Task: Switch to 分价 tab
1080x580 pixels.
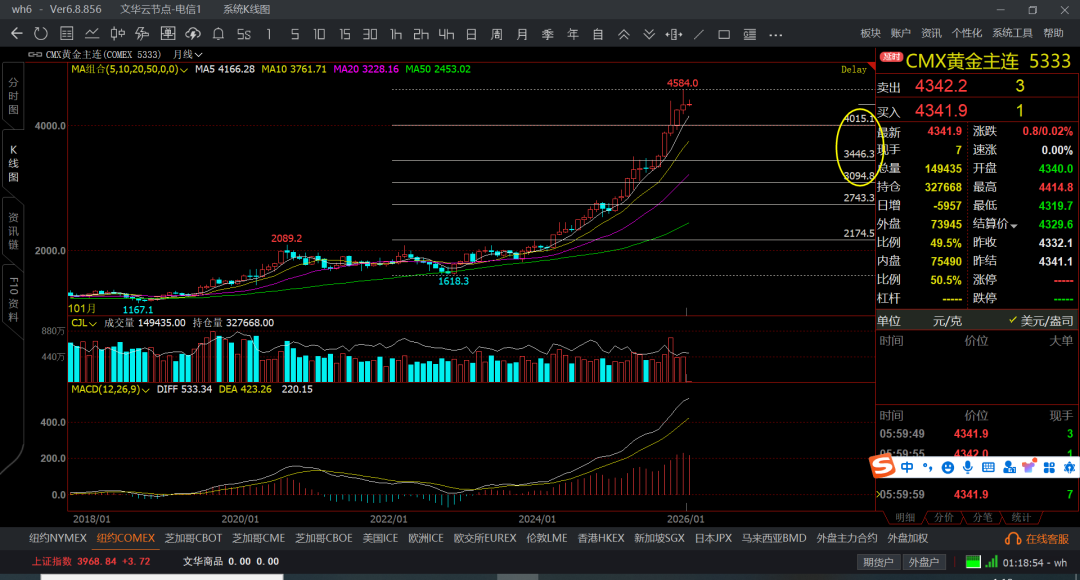Action: click(x=943, y=517)
